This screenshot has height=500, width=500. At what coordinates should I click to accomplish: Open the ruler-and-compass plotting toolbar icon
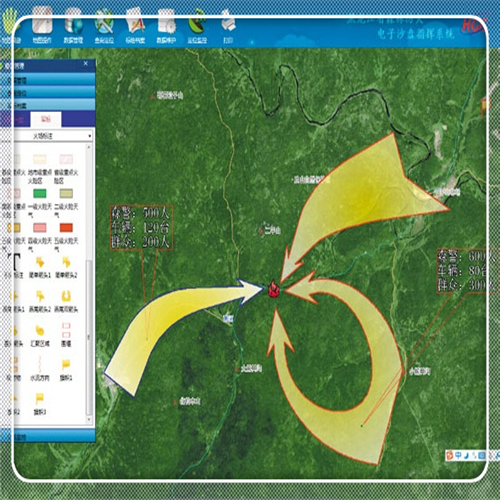[135, 23]
